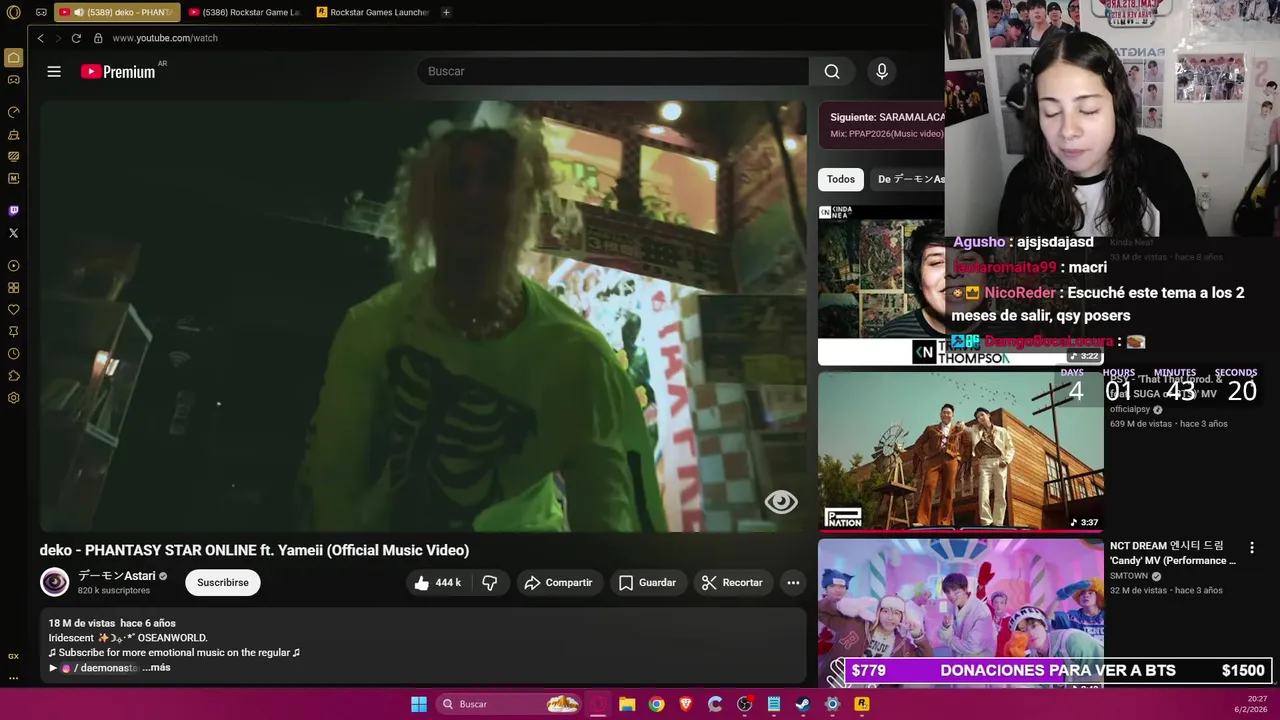Open the sidebar heart bookmarks icon
This screenshot has height=720, width=1280.
tap(13, 310)
